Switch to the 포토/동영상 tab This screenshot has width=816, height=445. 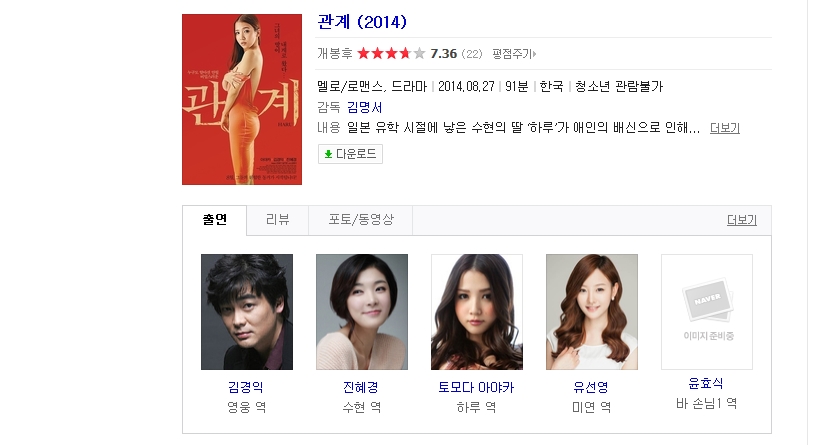(x=361, y=220)
